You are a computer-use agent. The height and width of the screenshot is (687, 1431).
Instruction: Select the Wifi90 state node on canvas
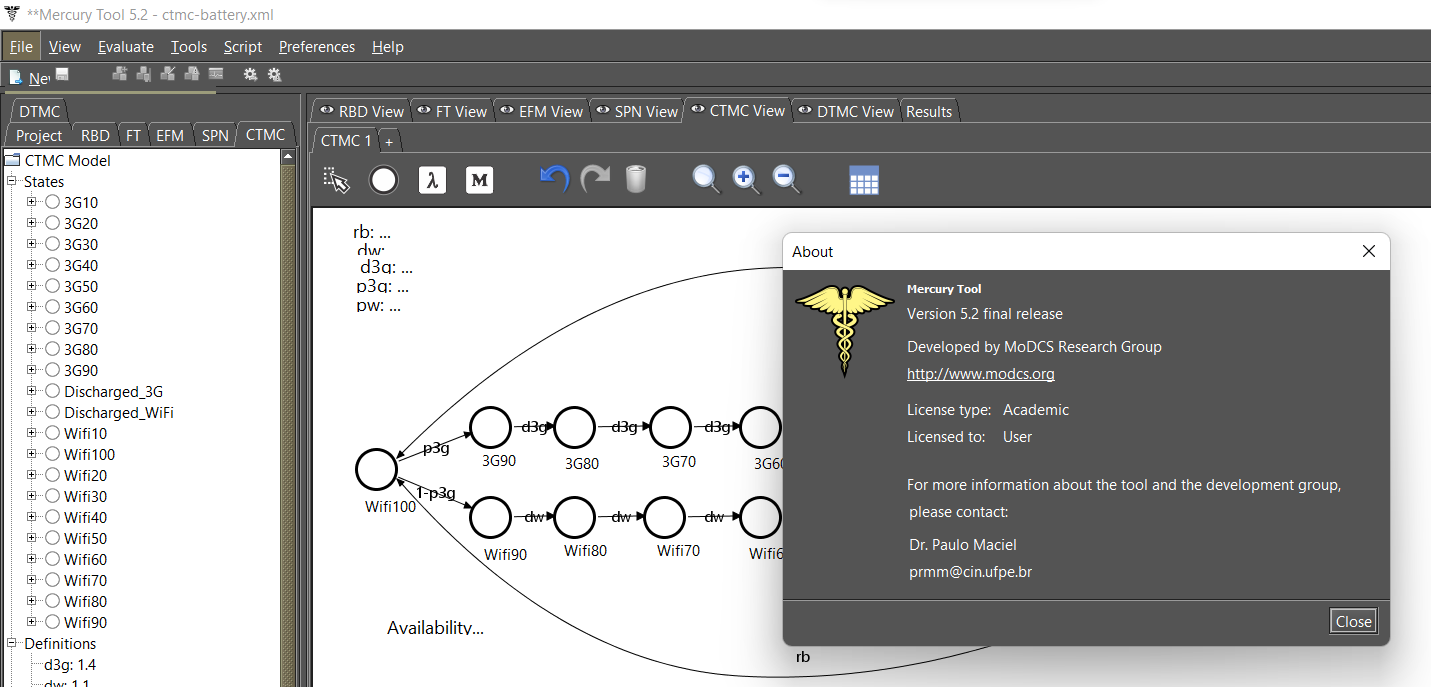coord(491,518)
